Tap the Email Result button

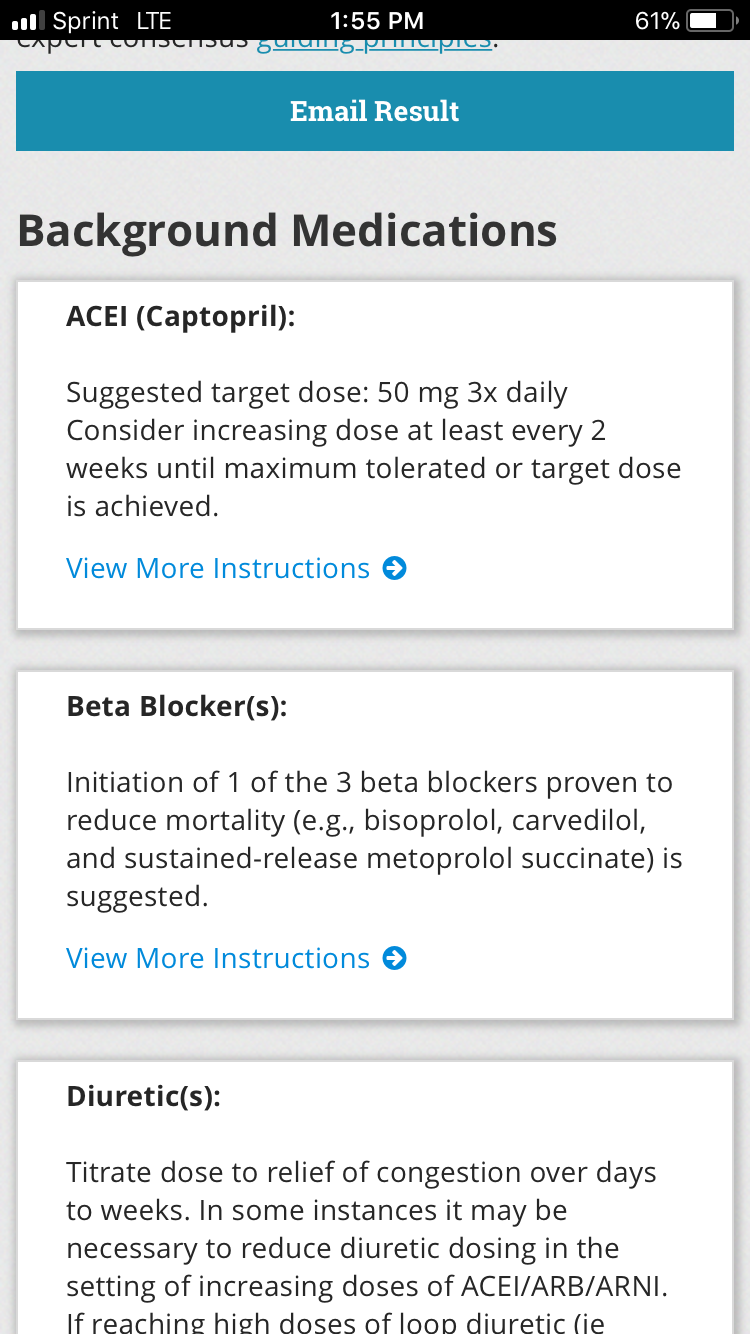tap(374, 111)
